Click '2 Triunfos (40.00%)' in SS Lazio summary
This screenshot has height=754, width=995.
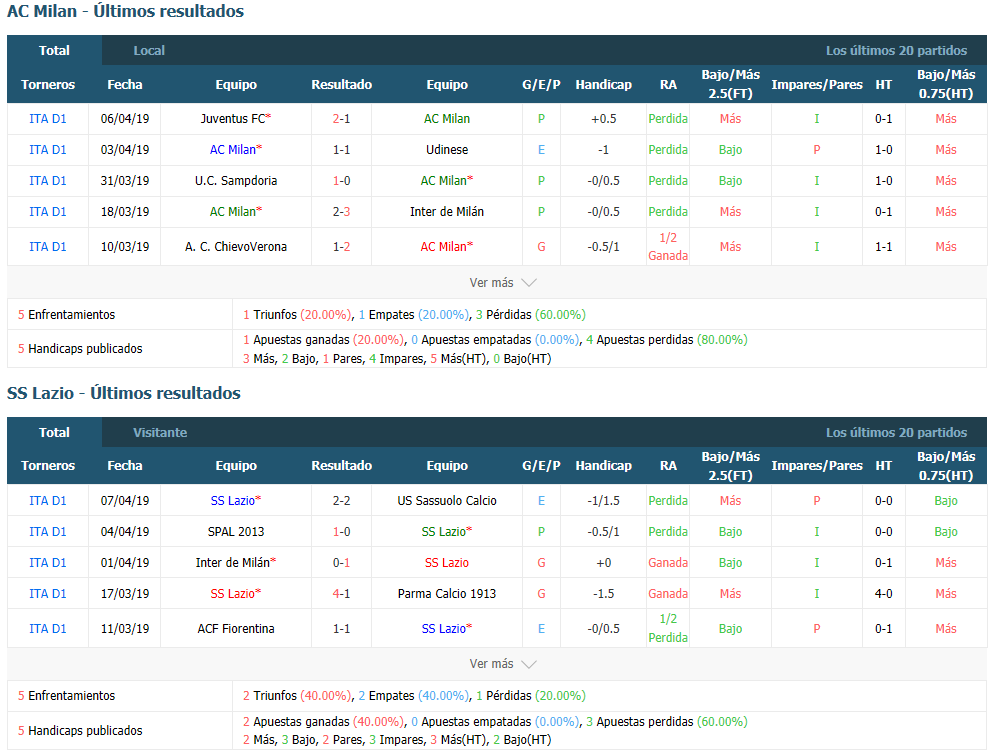(298, 696)
